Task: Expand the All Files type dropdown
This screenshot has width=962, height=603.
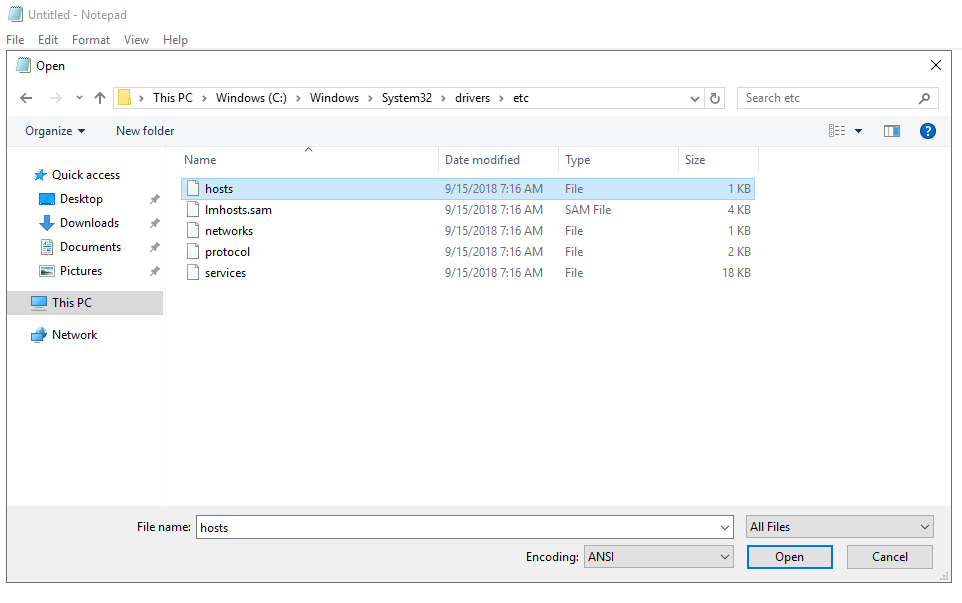Action: [x=839, y=527]
